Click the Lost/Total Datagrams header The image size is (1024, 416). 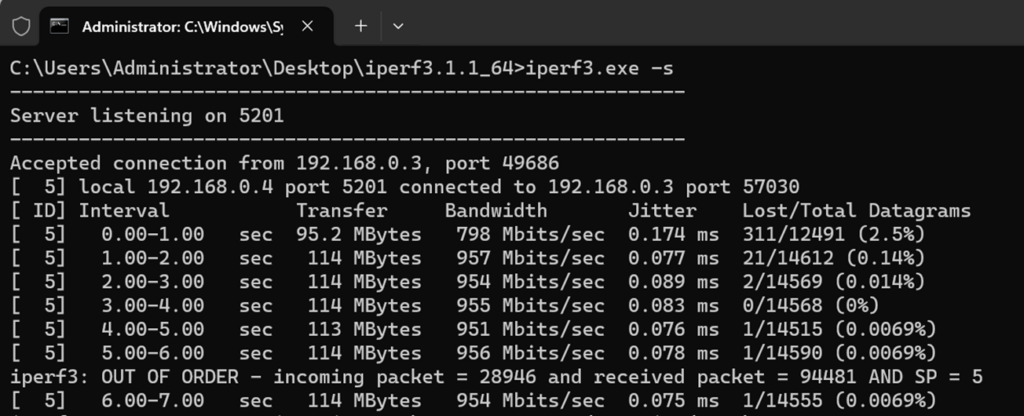856,211
